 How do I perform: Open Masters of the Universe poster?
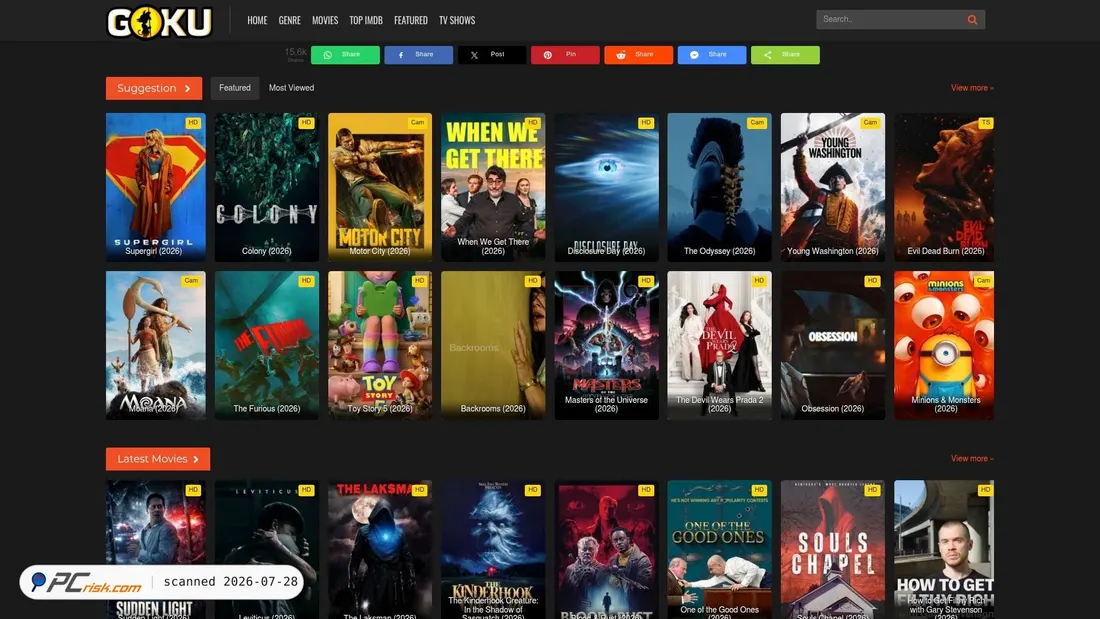pyautogui.click(x=606, y=345)
